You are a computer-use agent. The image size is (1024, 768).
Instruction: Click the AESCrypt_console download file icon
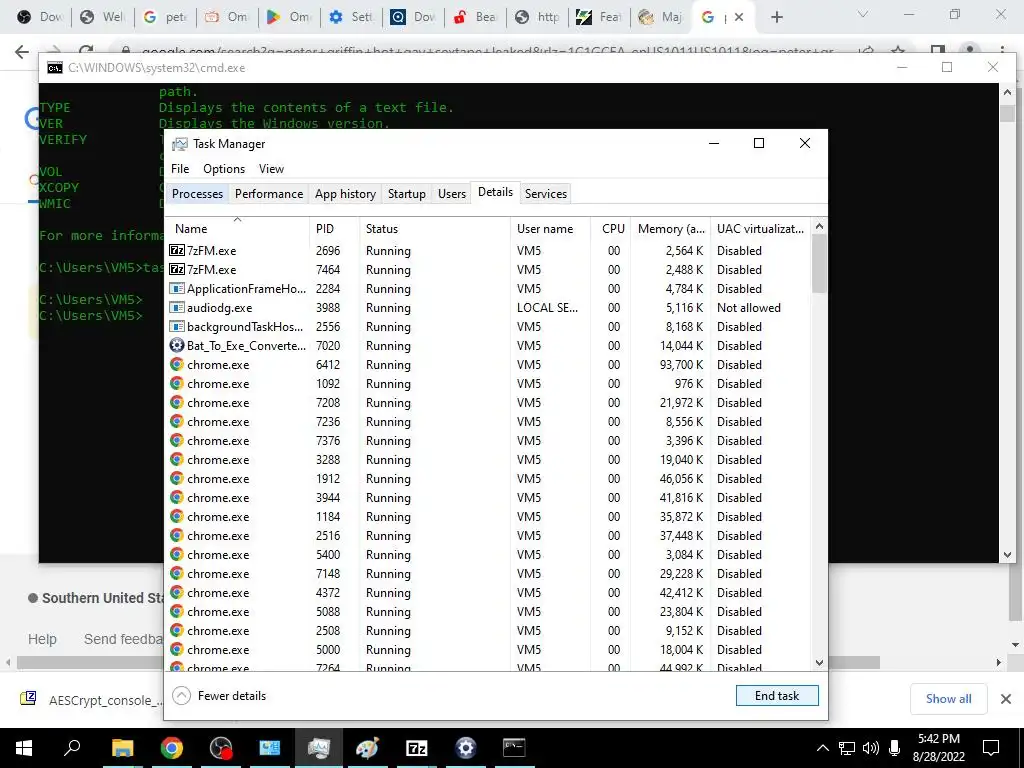pos(28,699)
